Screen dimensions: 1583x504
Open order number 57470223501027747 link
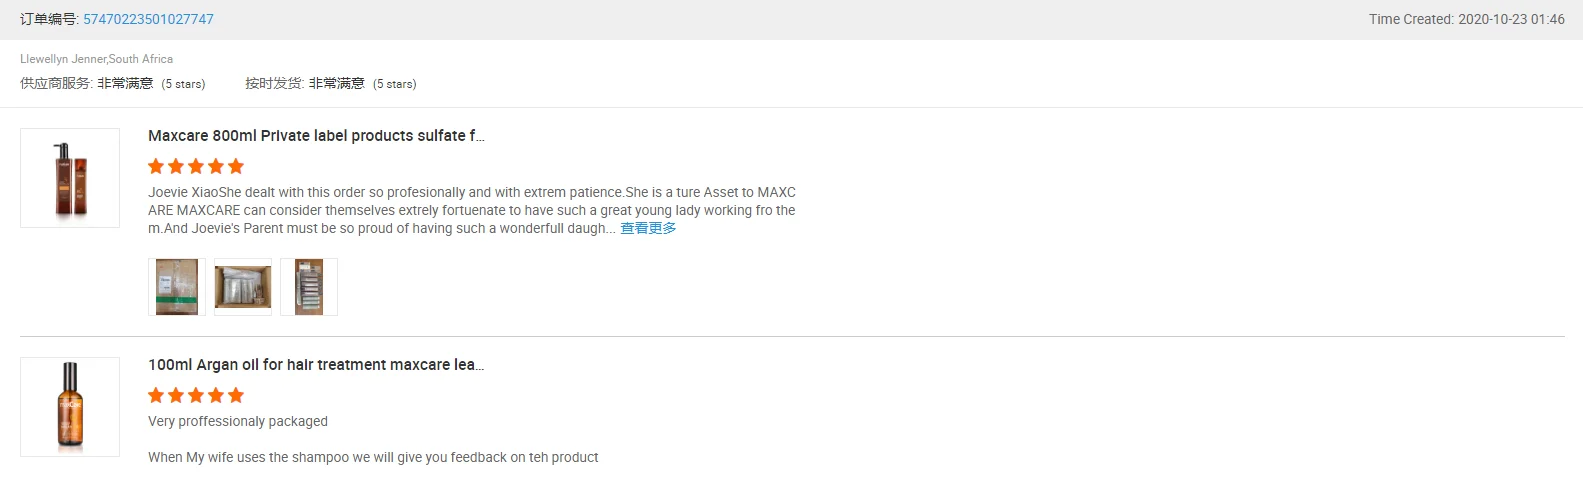[x=148, y=19]
